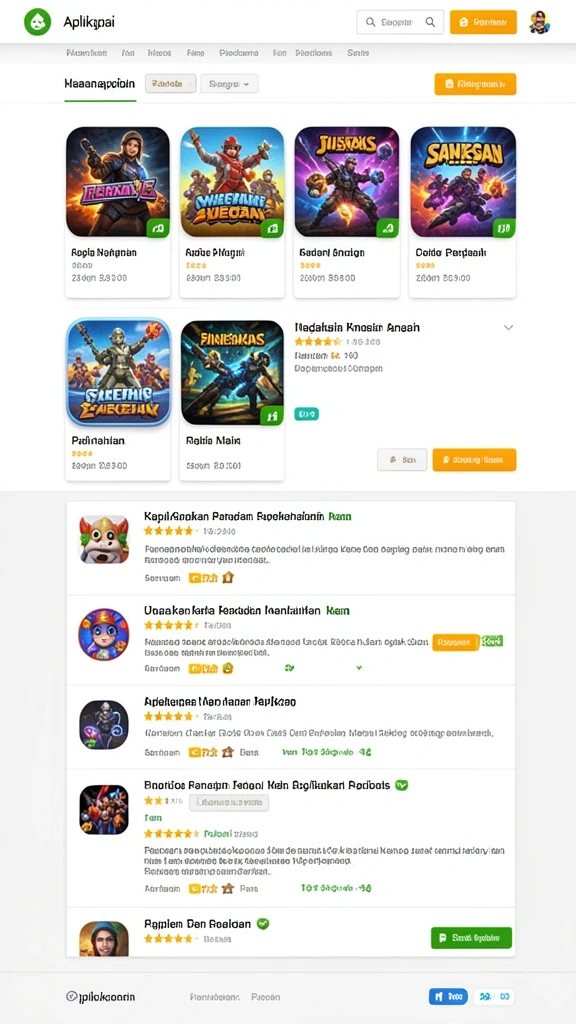Open the second gray filter dropdown with chevron
Viewport: 576px width, 1024px height.
[229, 84]
